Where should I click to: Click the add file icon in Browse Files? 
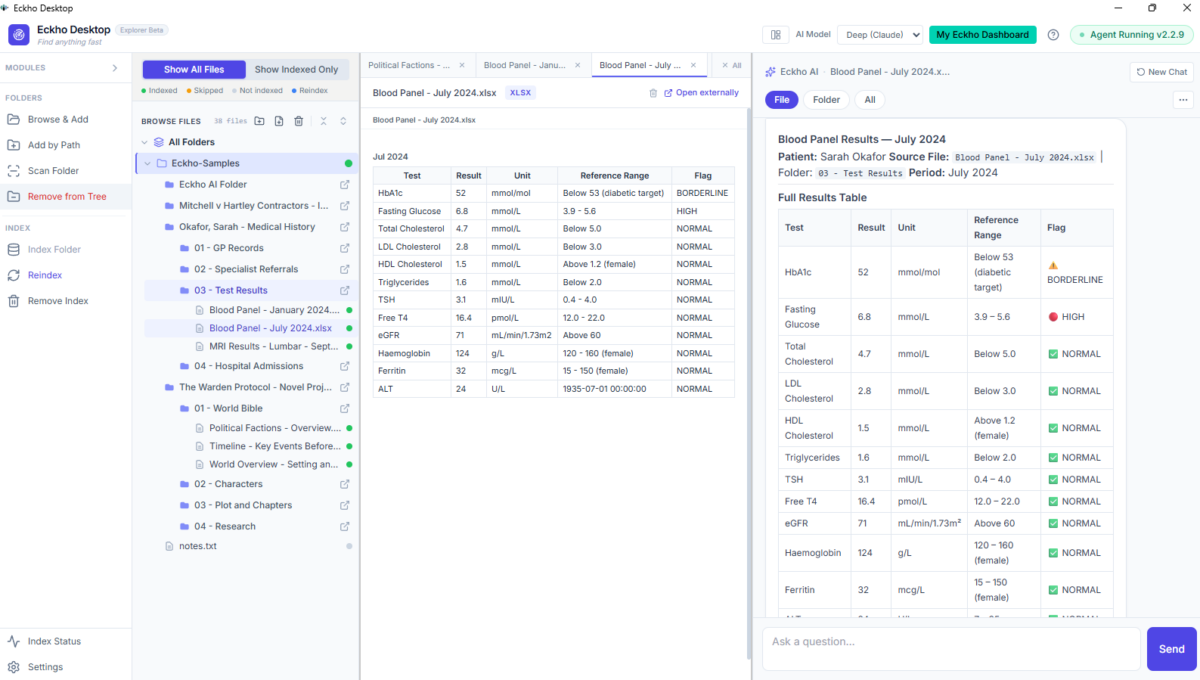tap(279, 121)
